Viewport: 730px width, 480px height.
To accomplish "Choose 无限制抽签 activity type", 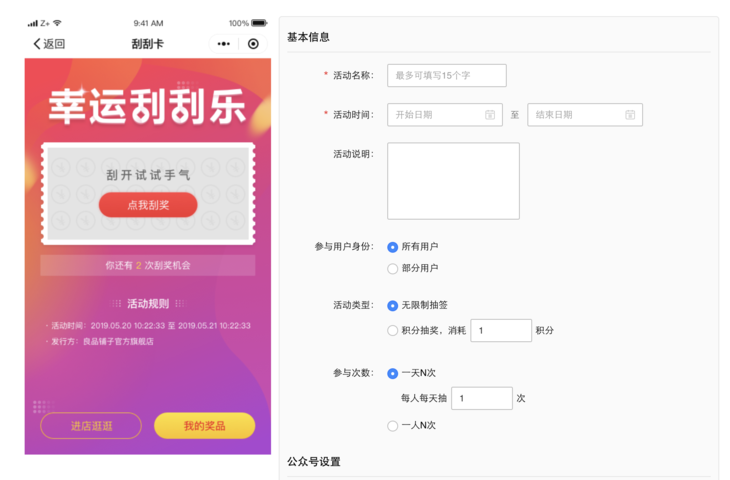I will click(392, 305).
